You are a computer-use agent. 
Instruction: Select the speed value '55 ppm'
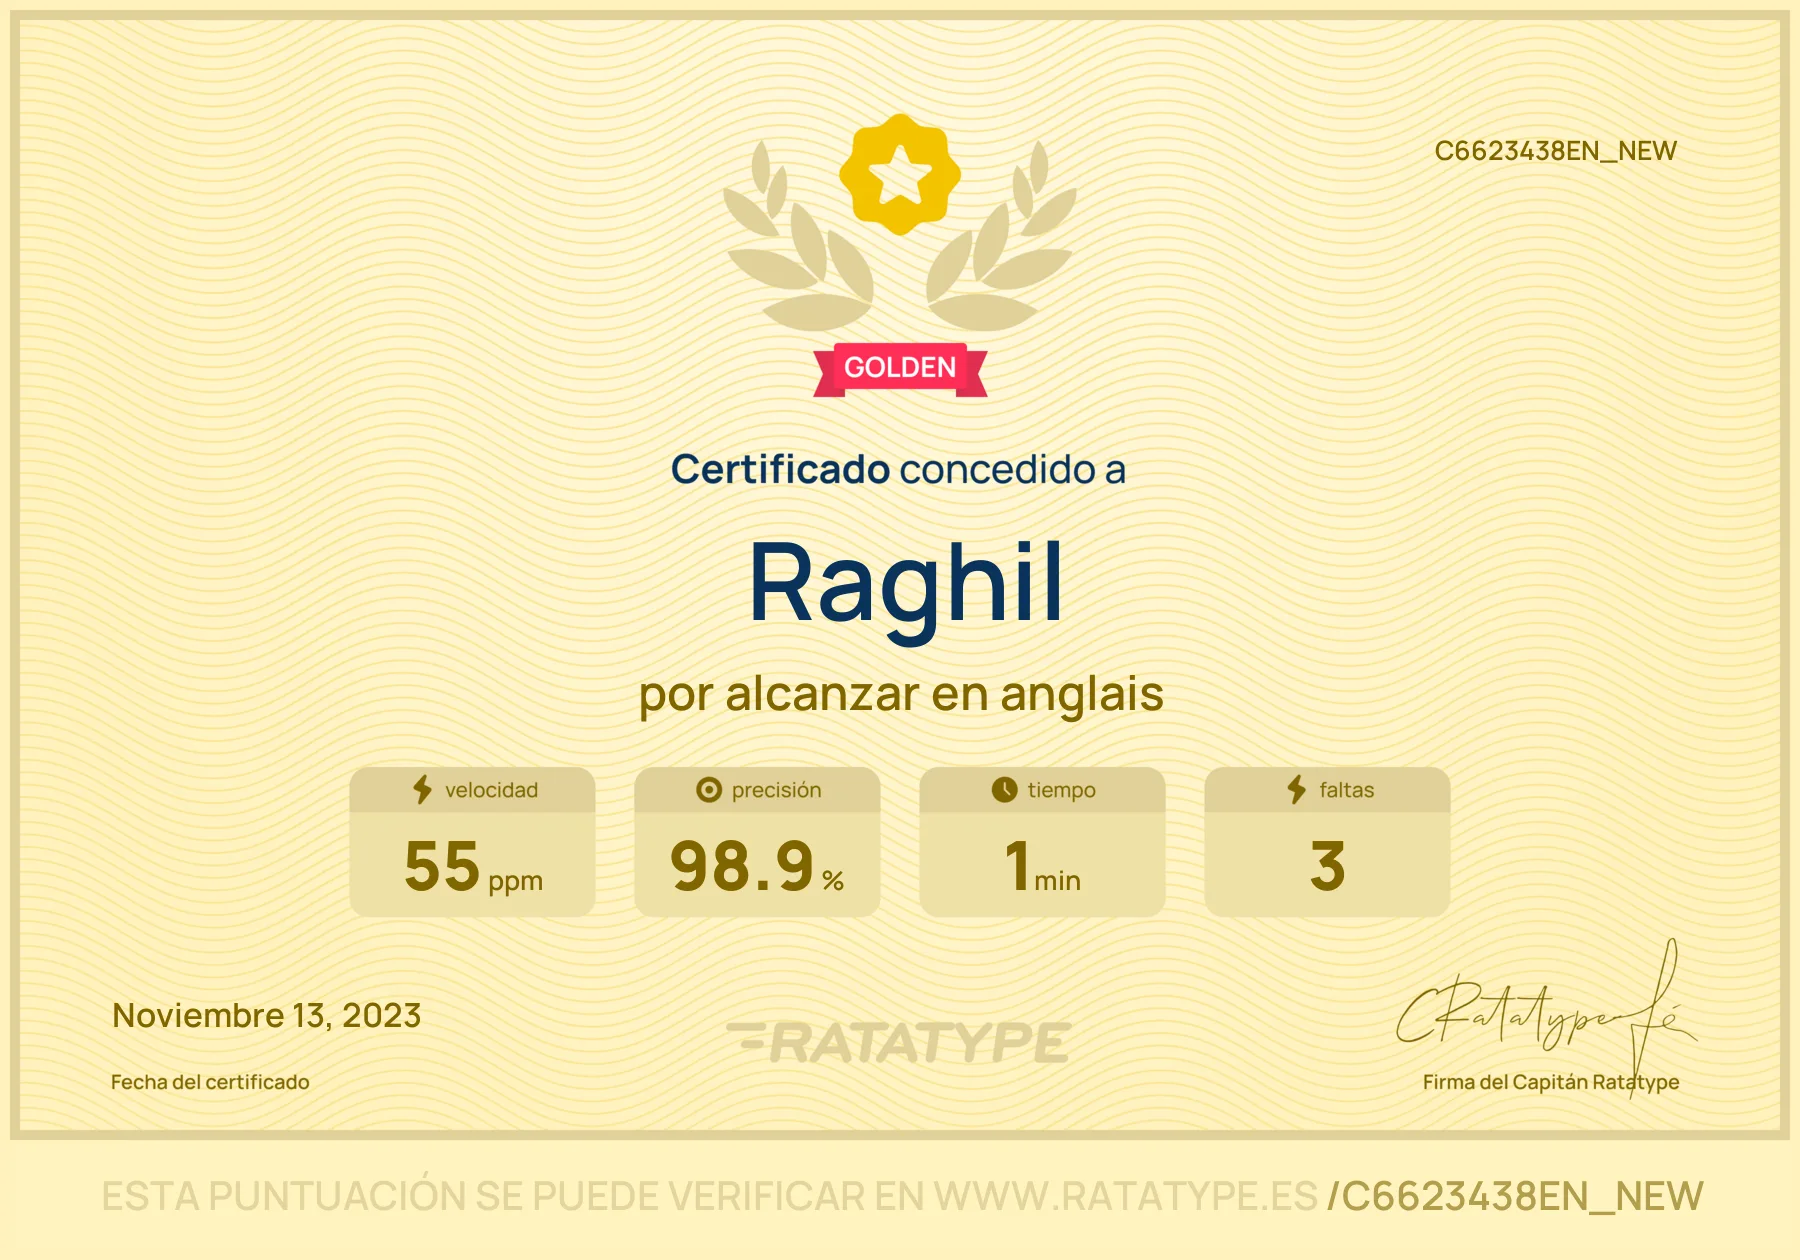coord(473,867)
